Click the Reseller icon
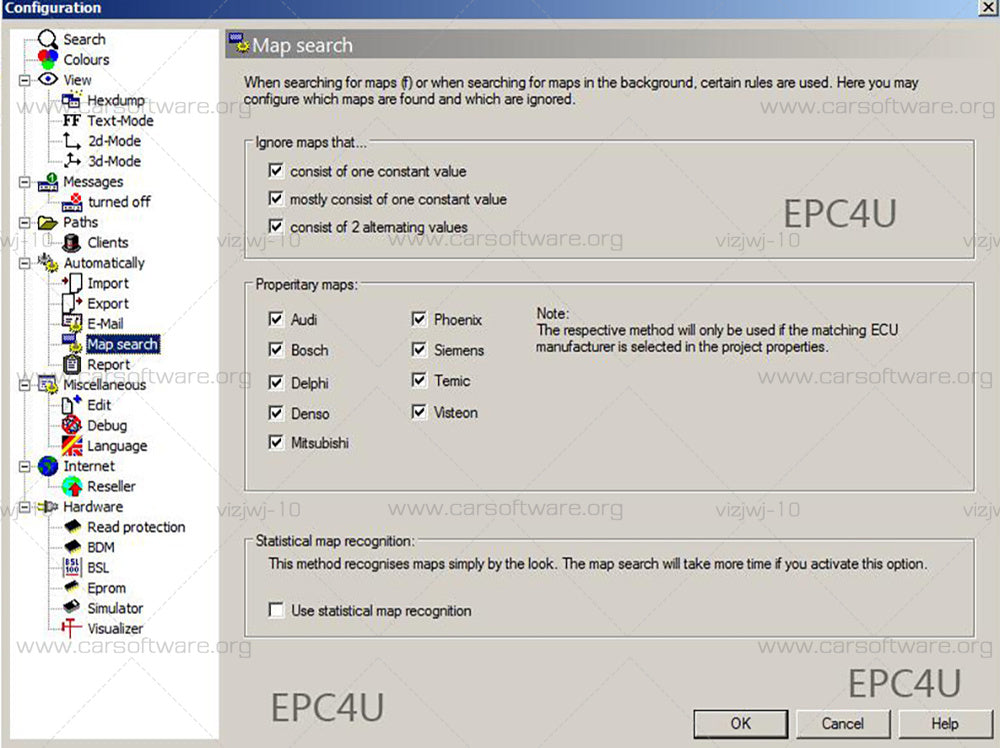The height and width of the screenshot is (748, 1000). pyautogui.click(x=72, y=486)
